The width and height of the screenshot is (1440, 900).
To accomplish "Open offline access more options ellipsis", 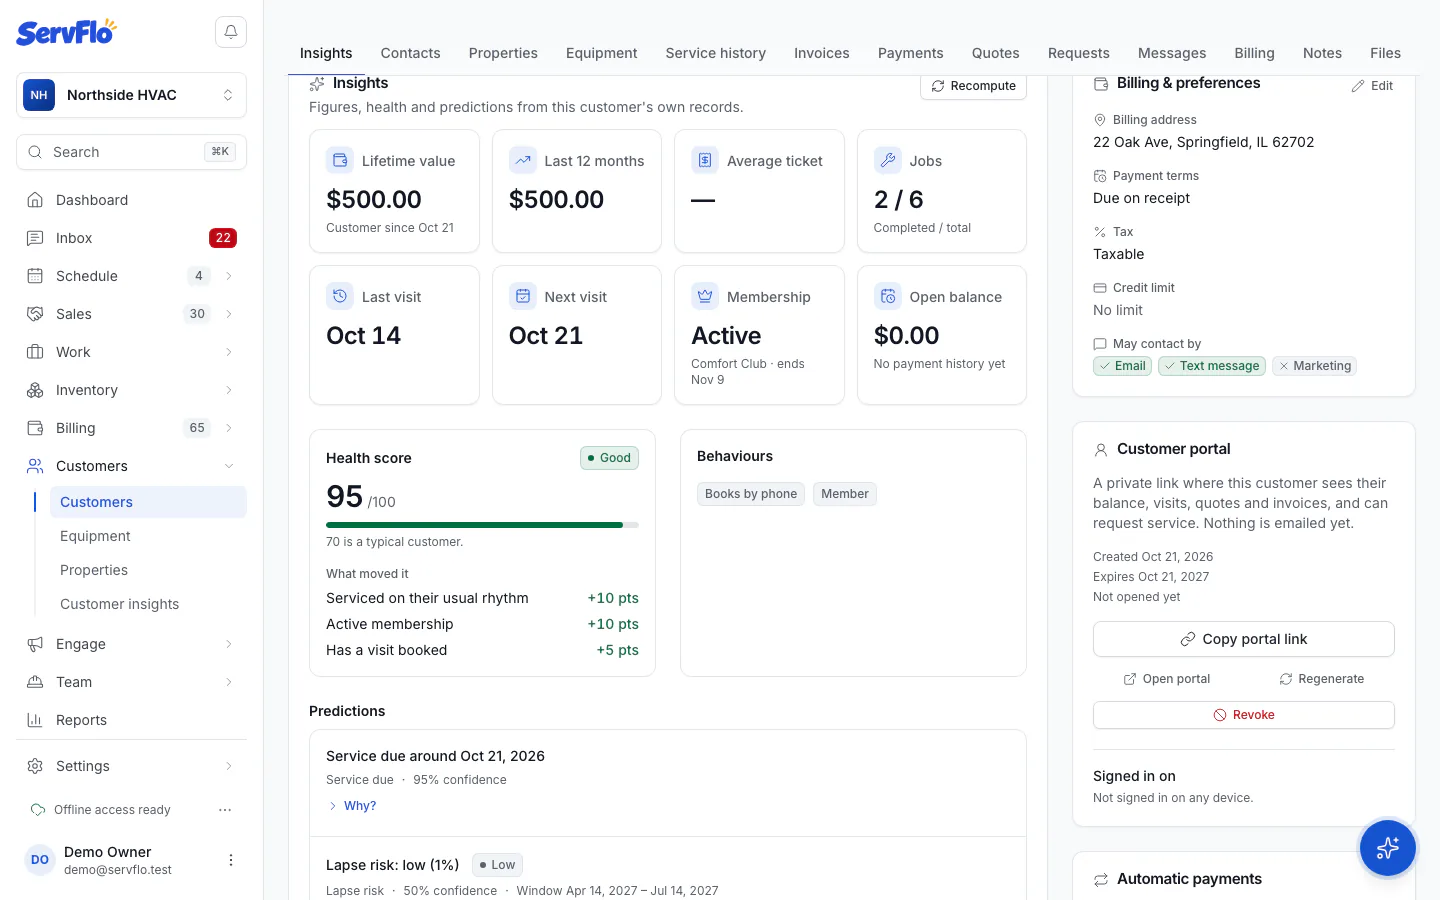I will (225, 810).
